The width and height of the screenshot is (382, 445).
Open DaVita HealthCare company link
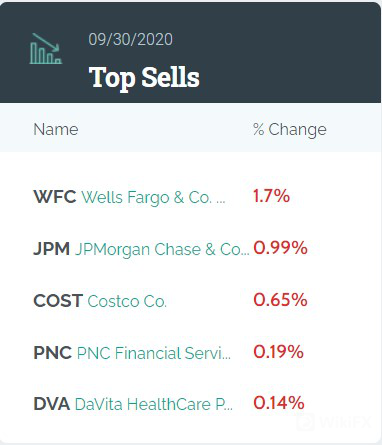coord(154,404)
